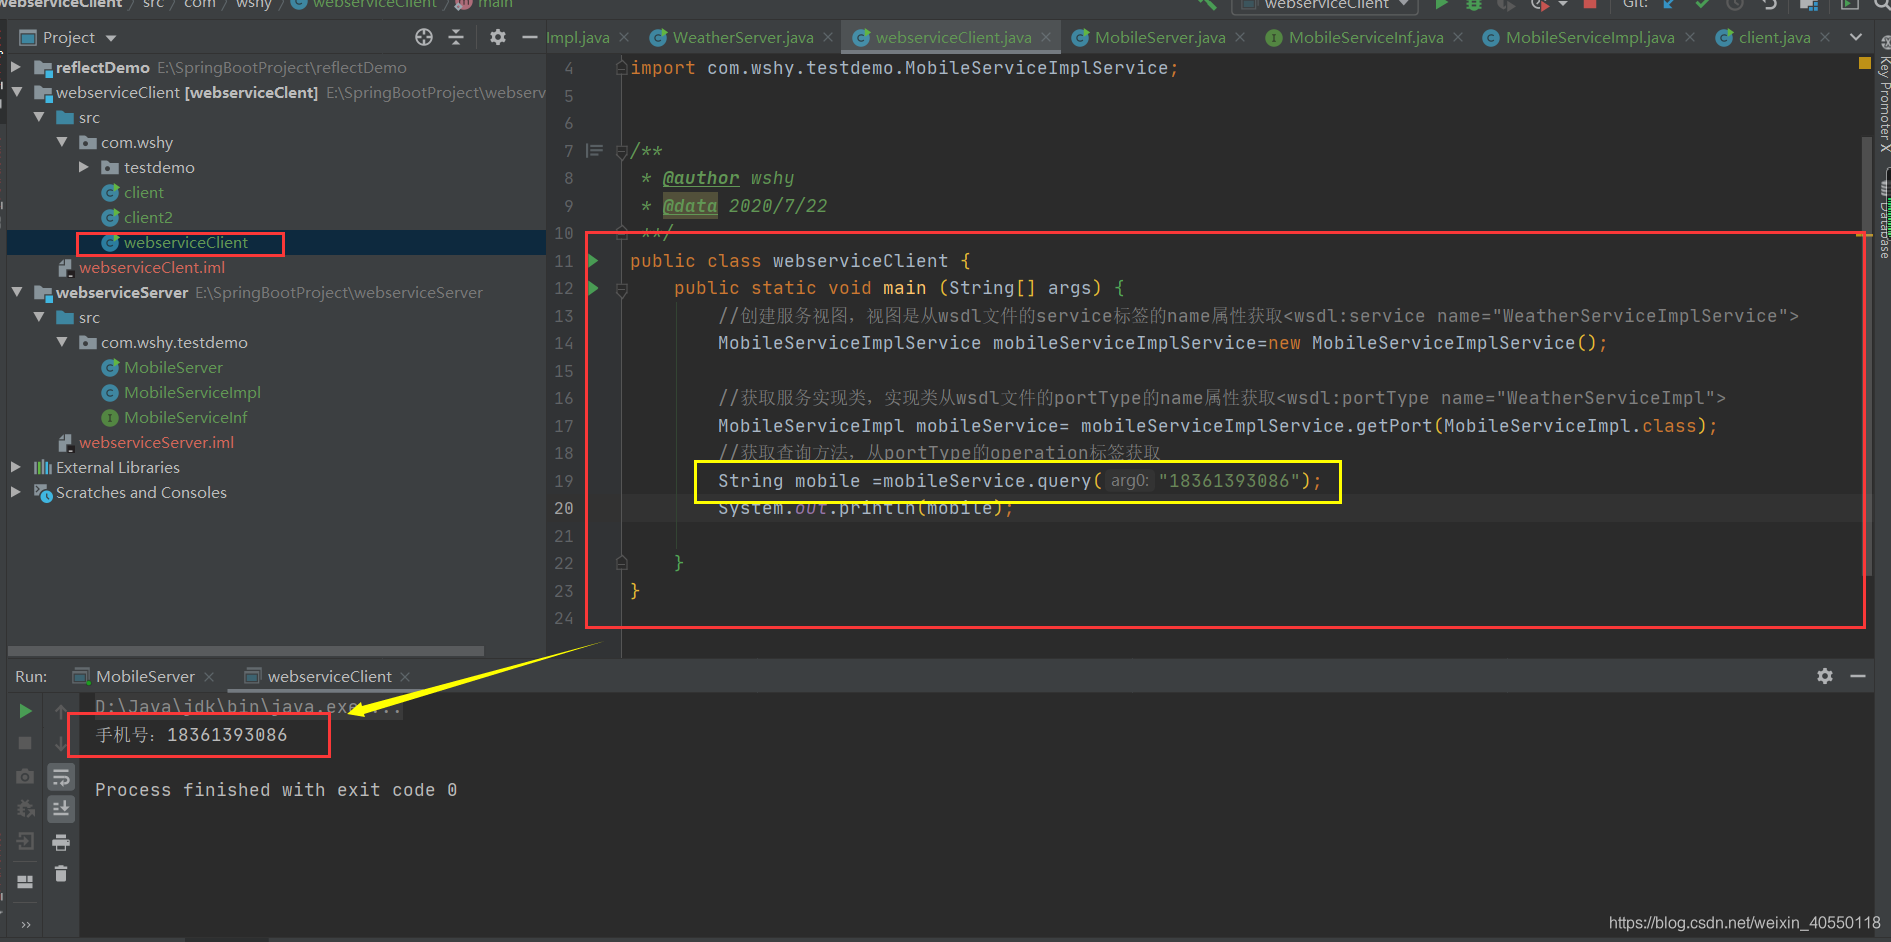Show the hidden editor tabs list

[x=1856, y=37]
